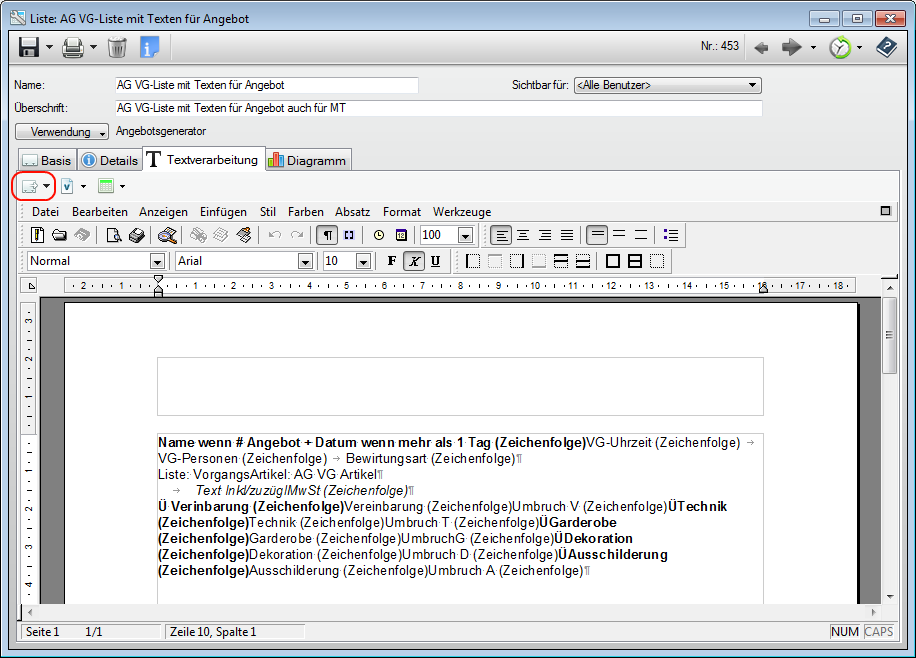The height and width of the screenshot is (658, 916).
Task: Open the Basis tab
Action: coord(47,160)
